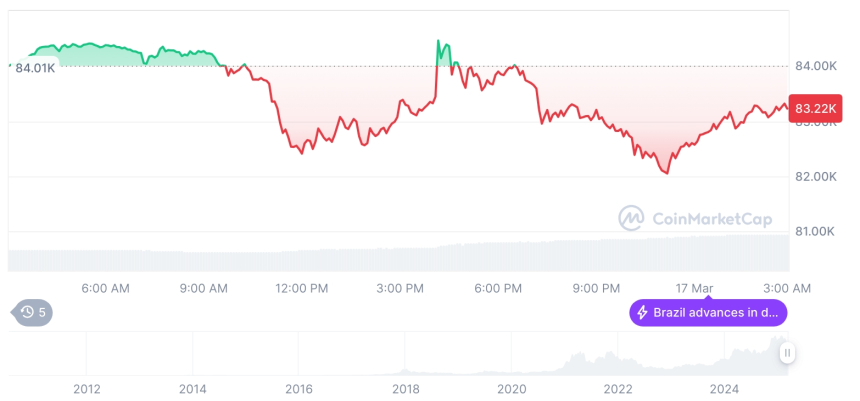Select 2016 on the overview timeline

coord(299,388)
